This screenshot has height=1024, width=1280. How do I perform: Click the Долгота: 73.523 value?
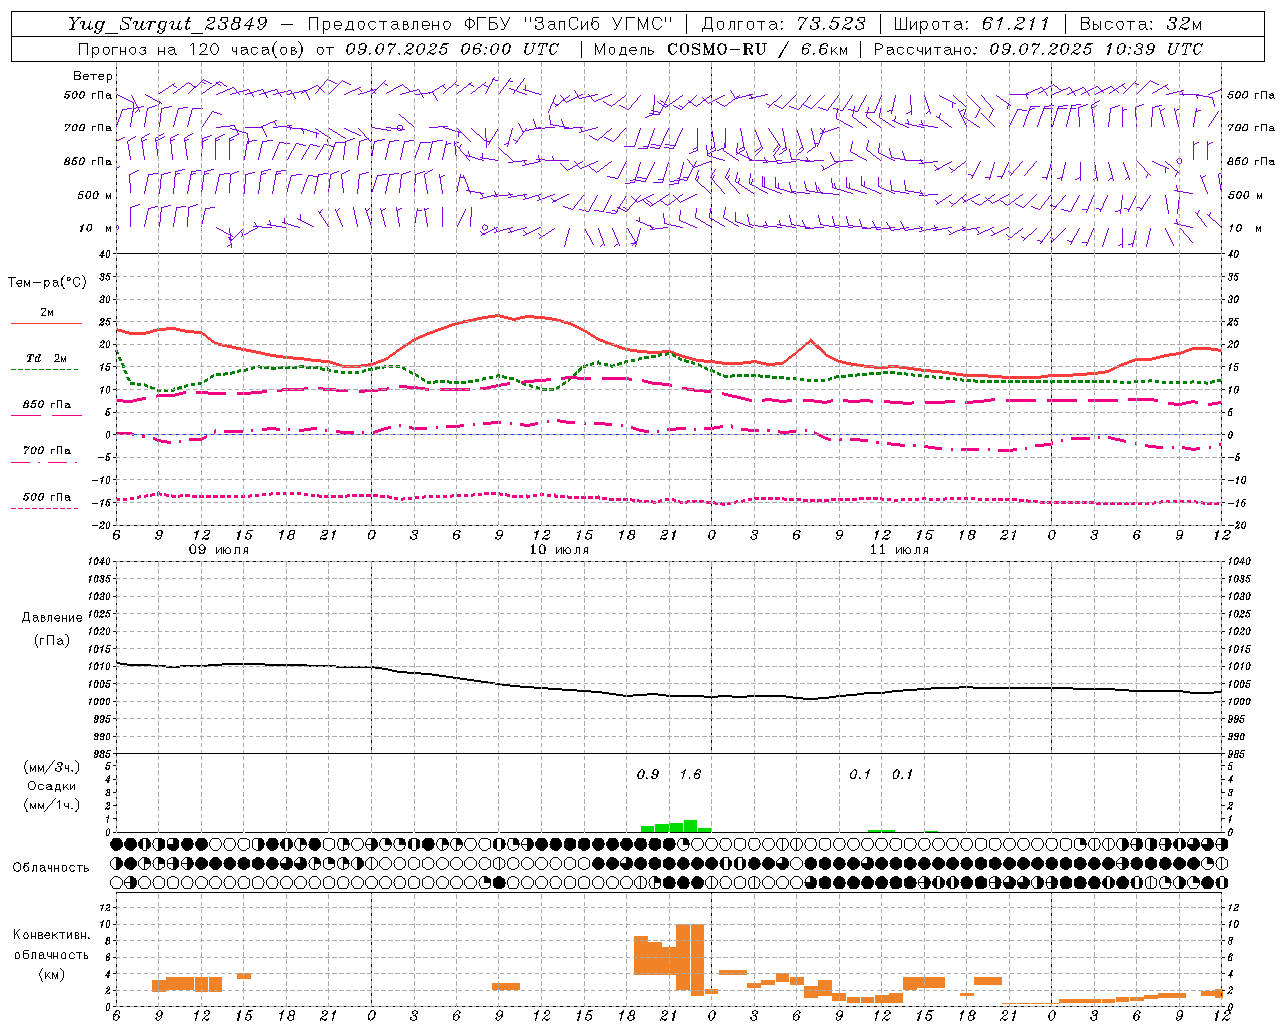tap(783, 24)
